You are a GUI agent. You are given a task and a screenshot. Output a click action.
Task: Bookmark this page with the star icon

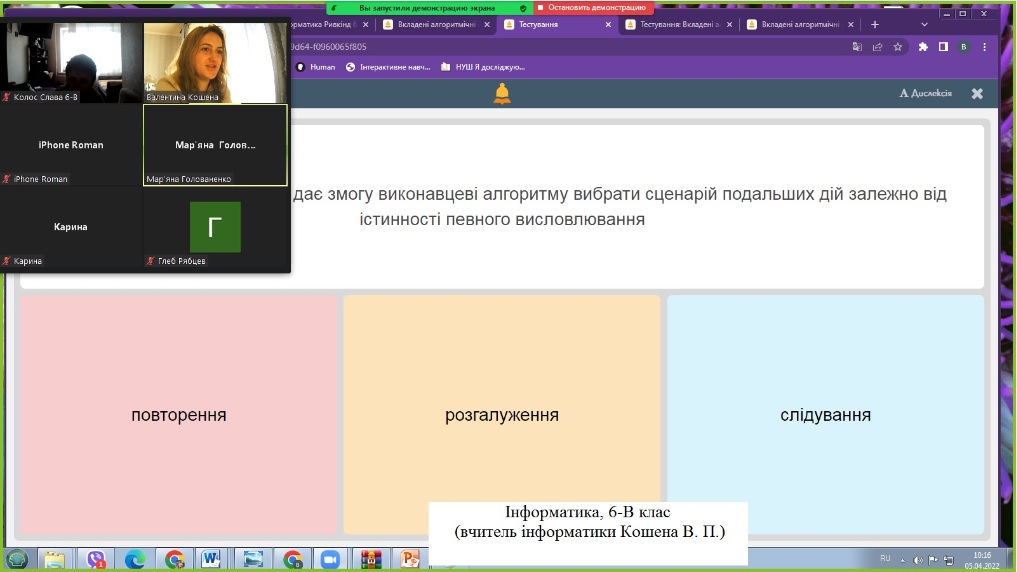tap(898, 46)
